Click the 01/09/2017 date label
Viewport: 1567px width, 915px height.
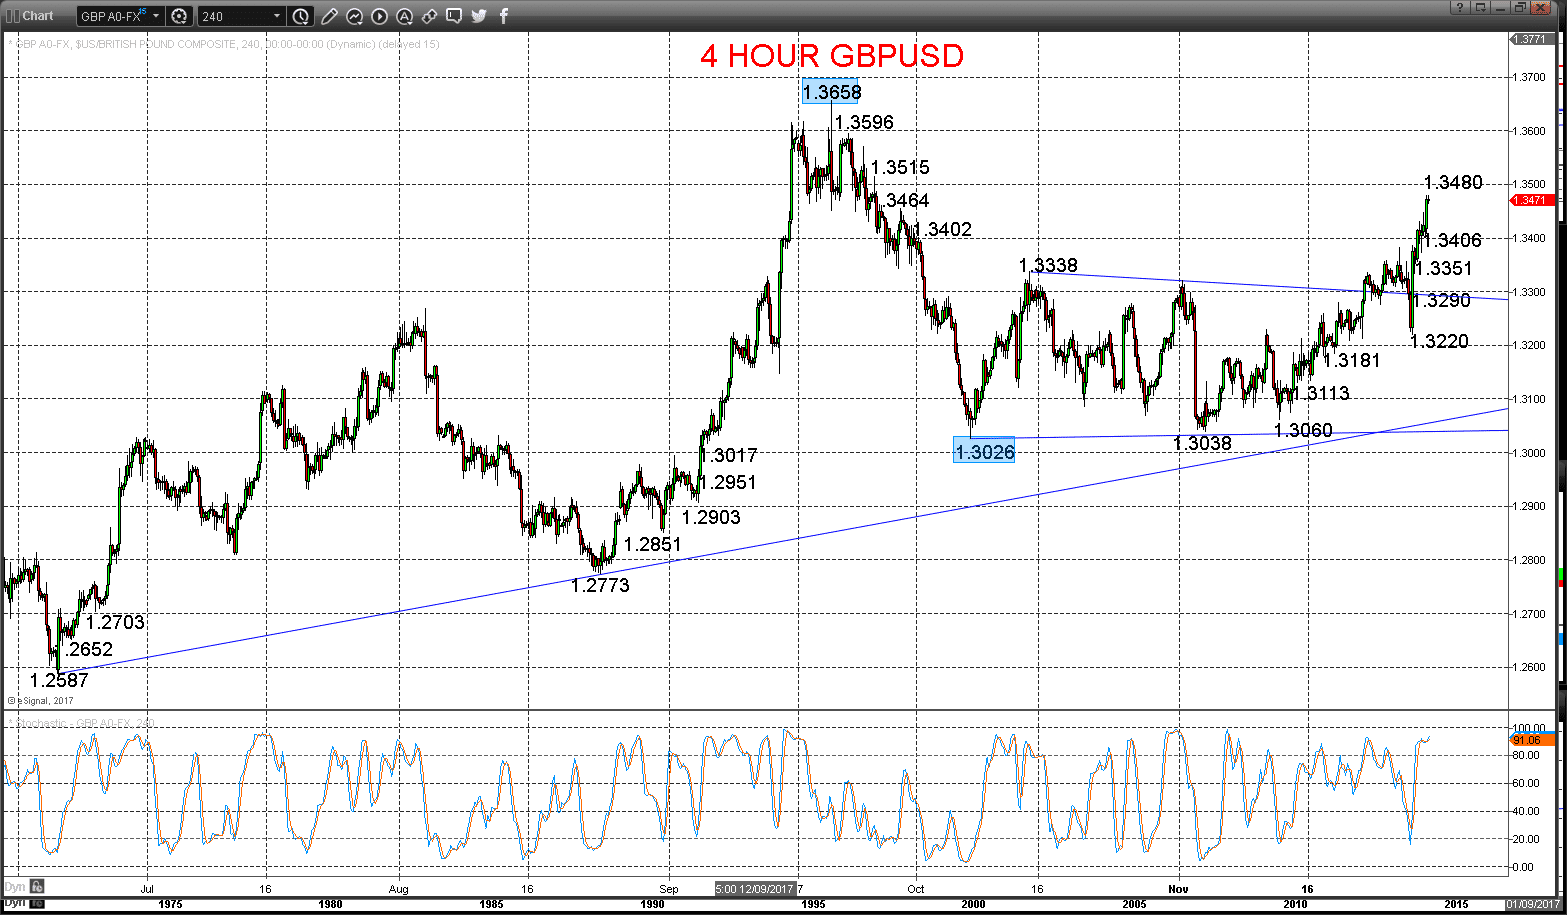pos(1532,904)
